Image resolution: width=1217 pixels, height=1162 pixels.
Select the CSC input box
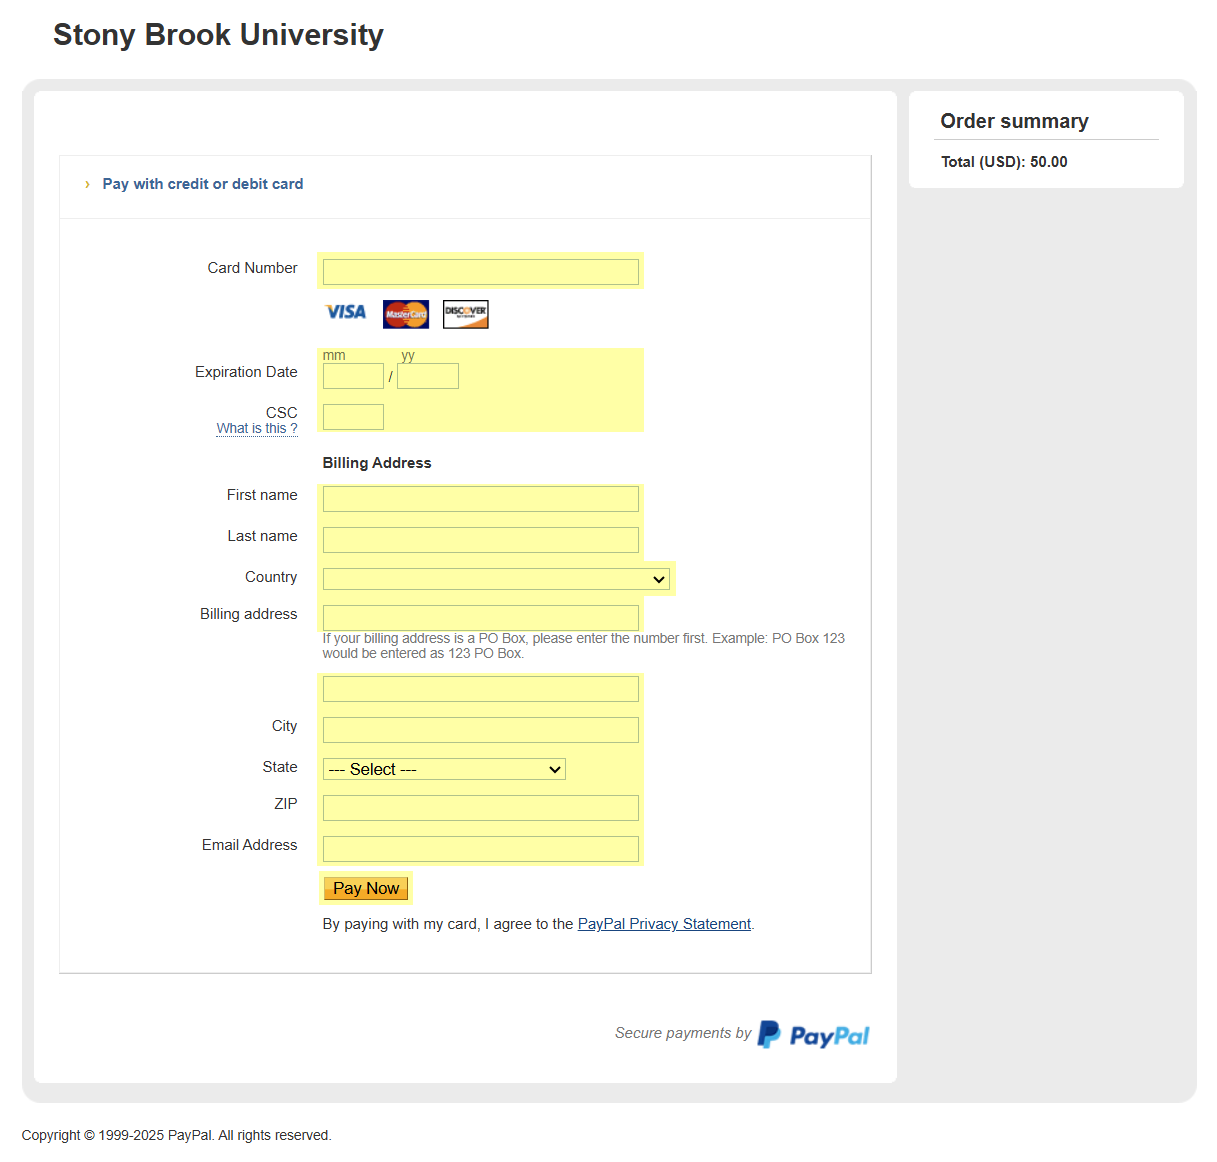tap(353, 417)
